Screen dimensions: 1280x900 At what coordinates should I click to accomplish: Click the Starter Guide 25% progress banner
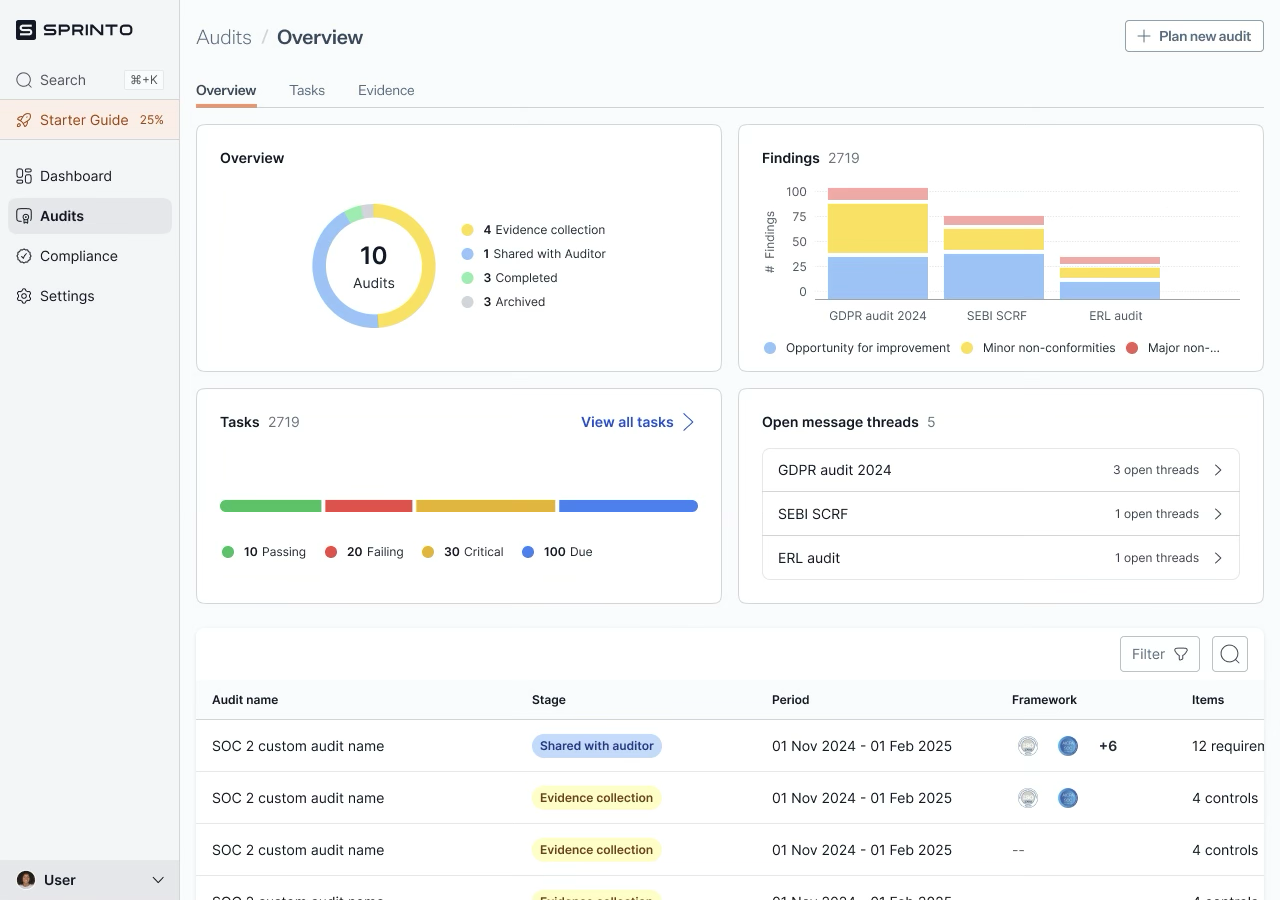pos(90,120)
